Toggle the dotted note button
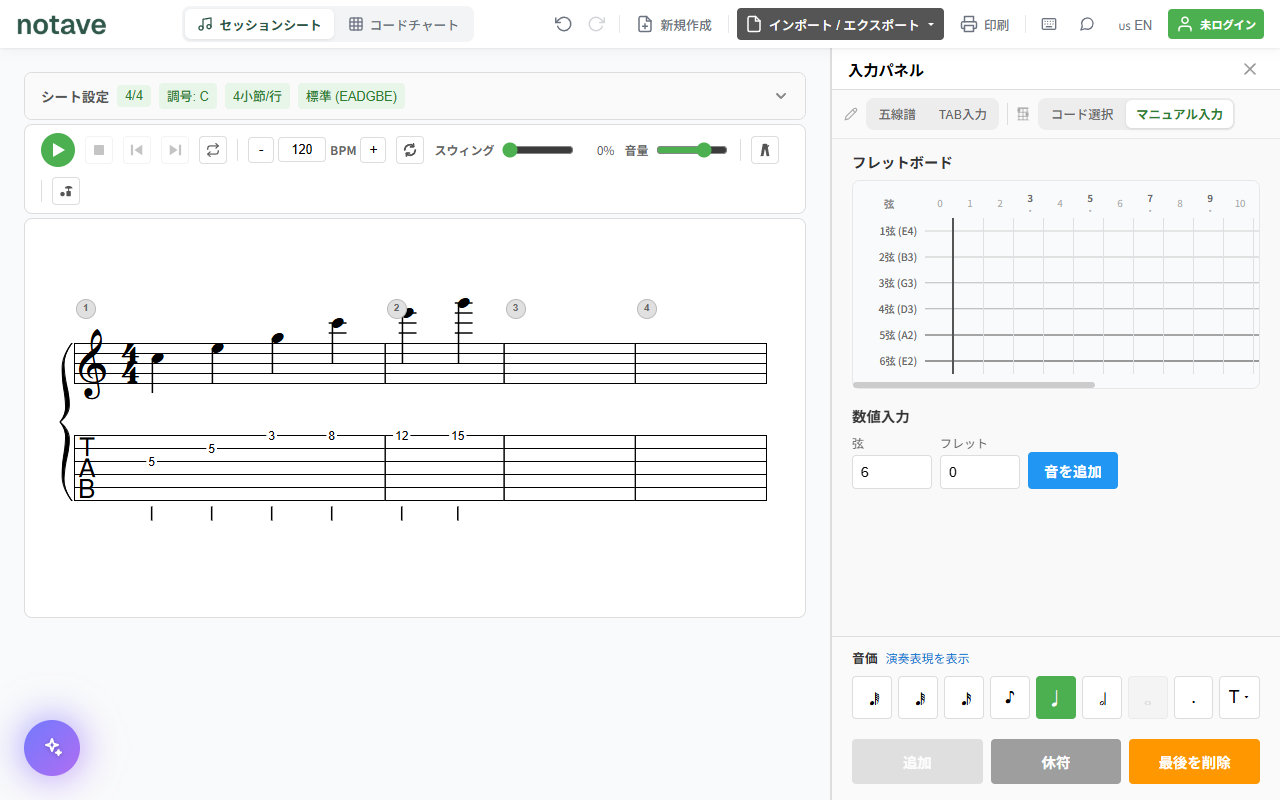Image resolution: width=1280 pixels, height=800 pixels. pos(1193,698)
